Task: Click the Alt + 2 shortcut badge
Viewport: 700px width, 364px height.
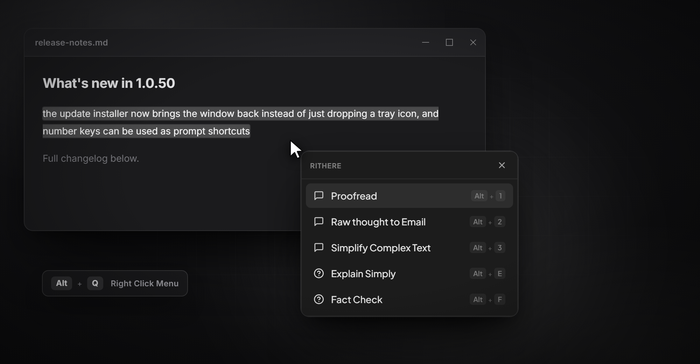Action: pos(488,222)
